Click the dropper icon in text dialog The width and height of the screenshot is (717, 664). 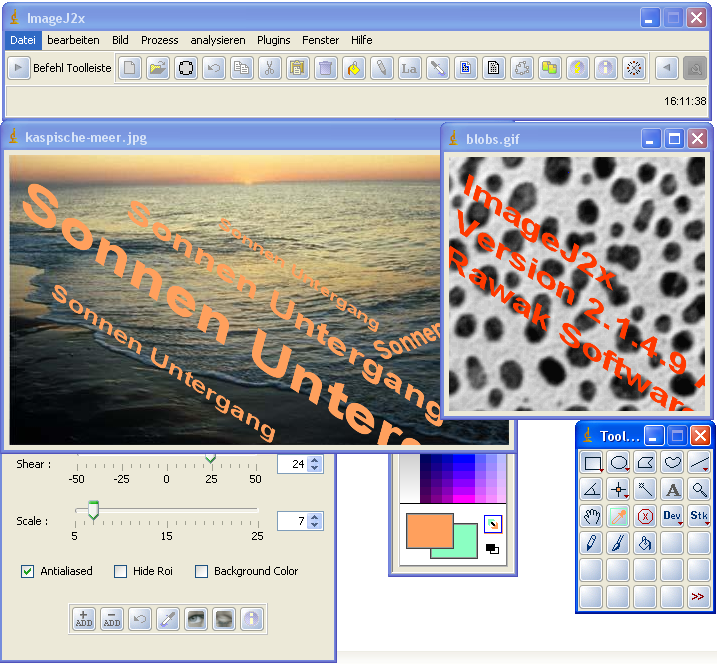point(168,620)
